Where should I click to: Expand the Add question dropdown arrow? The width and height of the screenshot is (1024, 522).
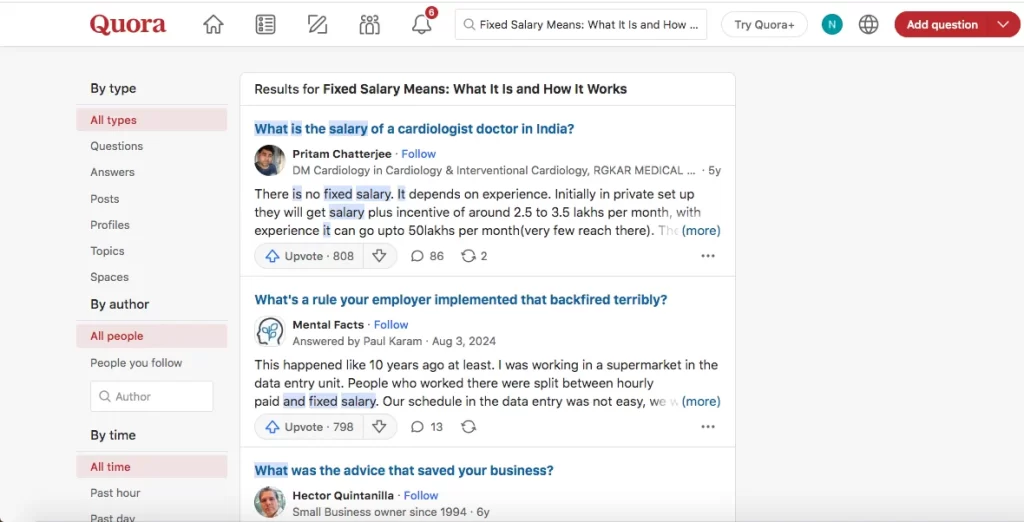(1004, 25)
